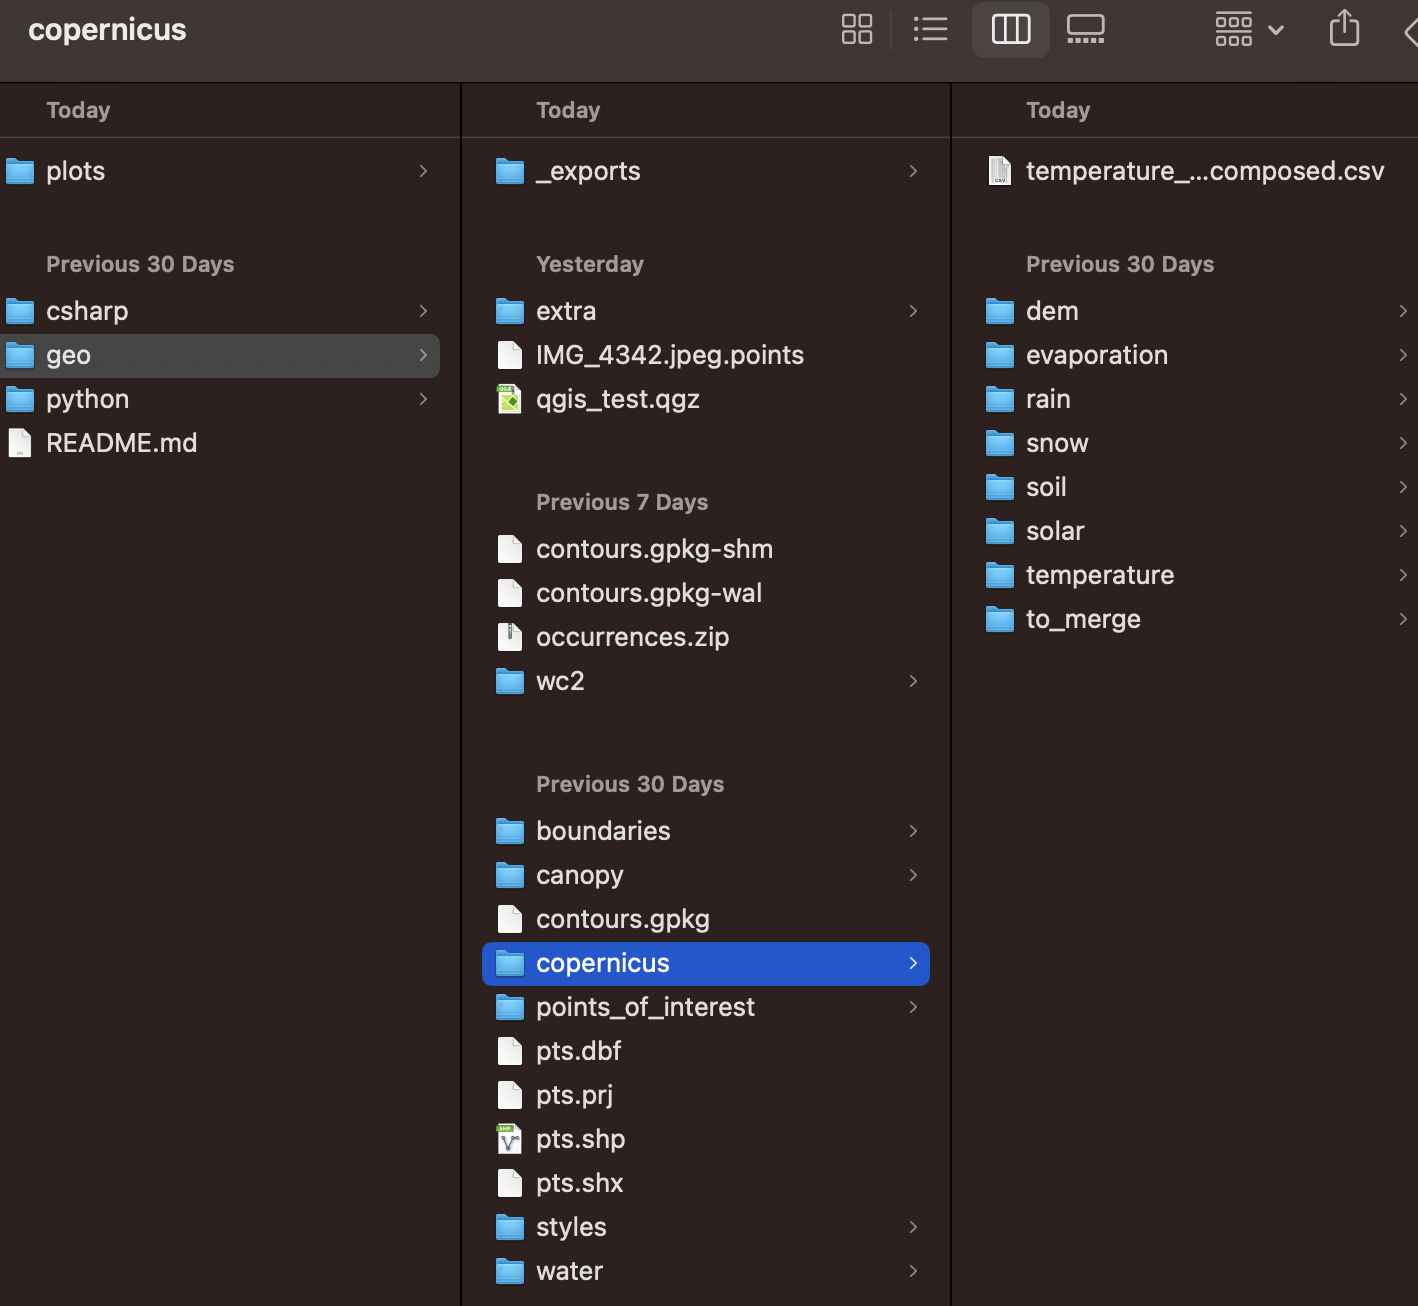This screenshot has height=1306, width=1418.
Task: Open the points_of_interest folder
Action: tap(645, 1007)
